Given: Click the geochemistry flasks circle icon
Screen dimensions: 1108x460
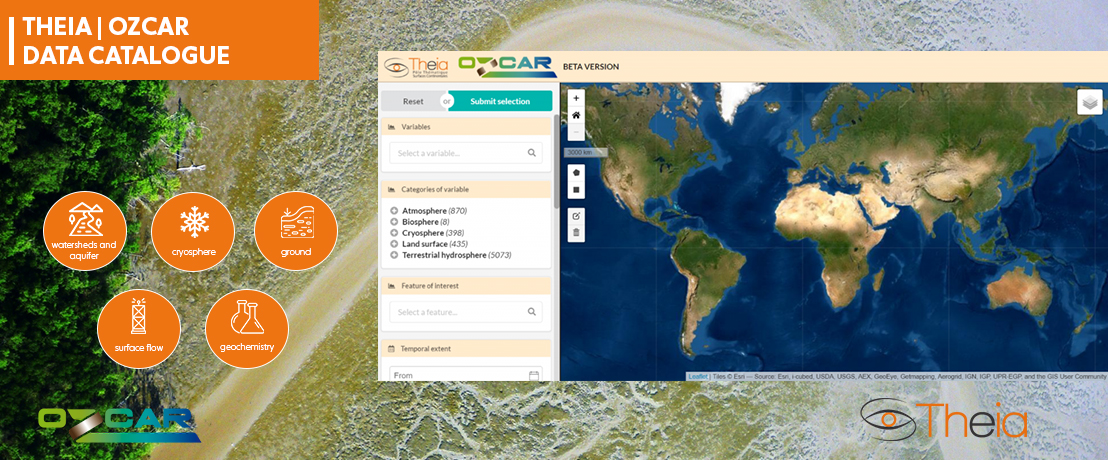Looking at the screenshot, I should (247, 327).
